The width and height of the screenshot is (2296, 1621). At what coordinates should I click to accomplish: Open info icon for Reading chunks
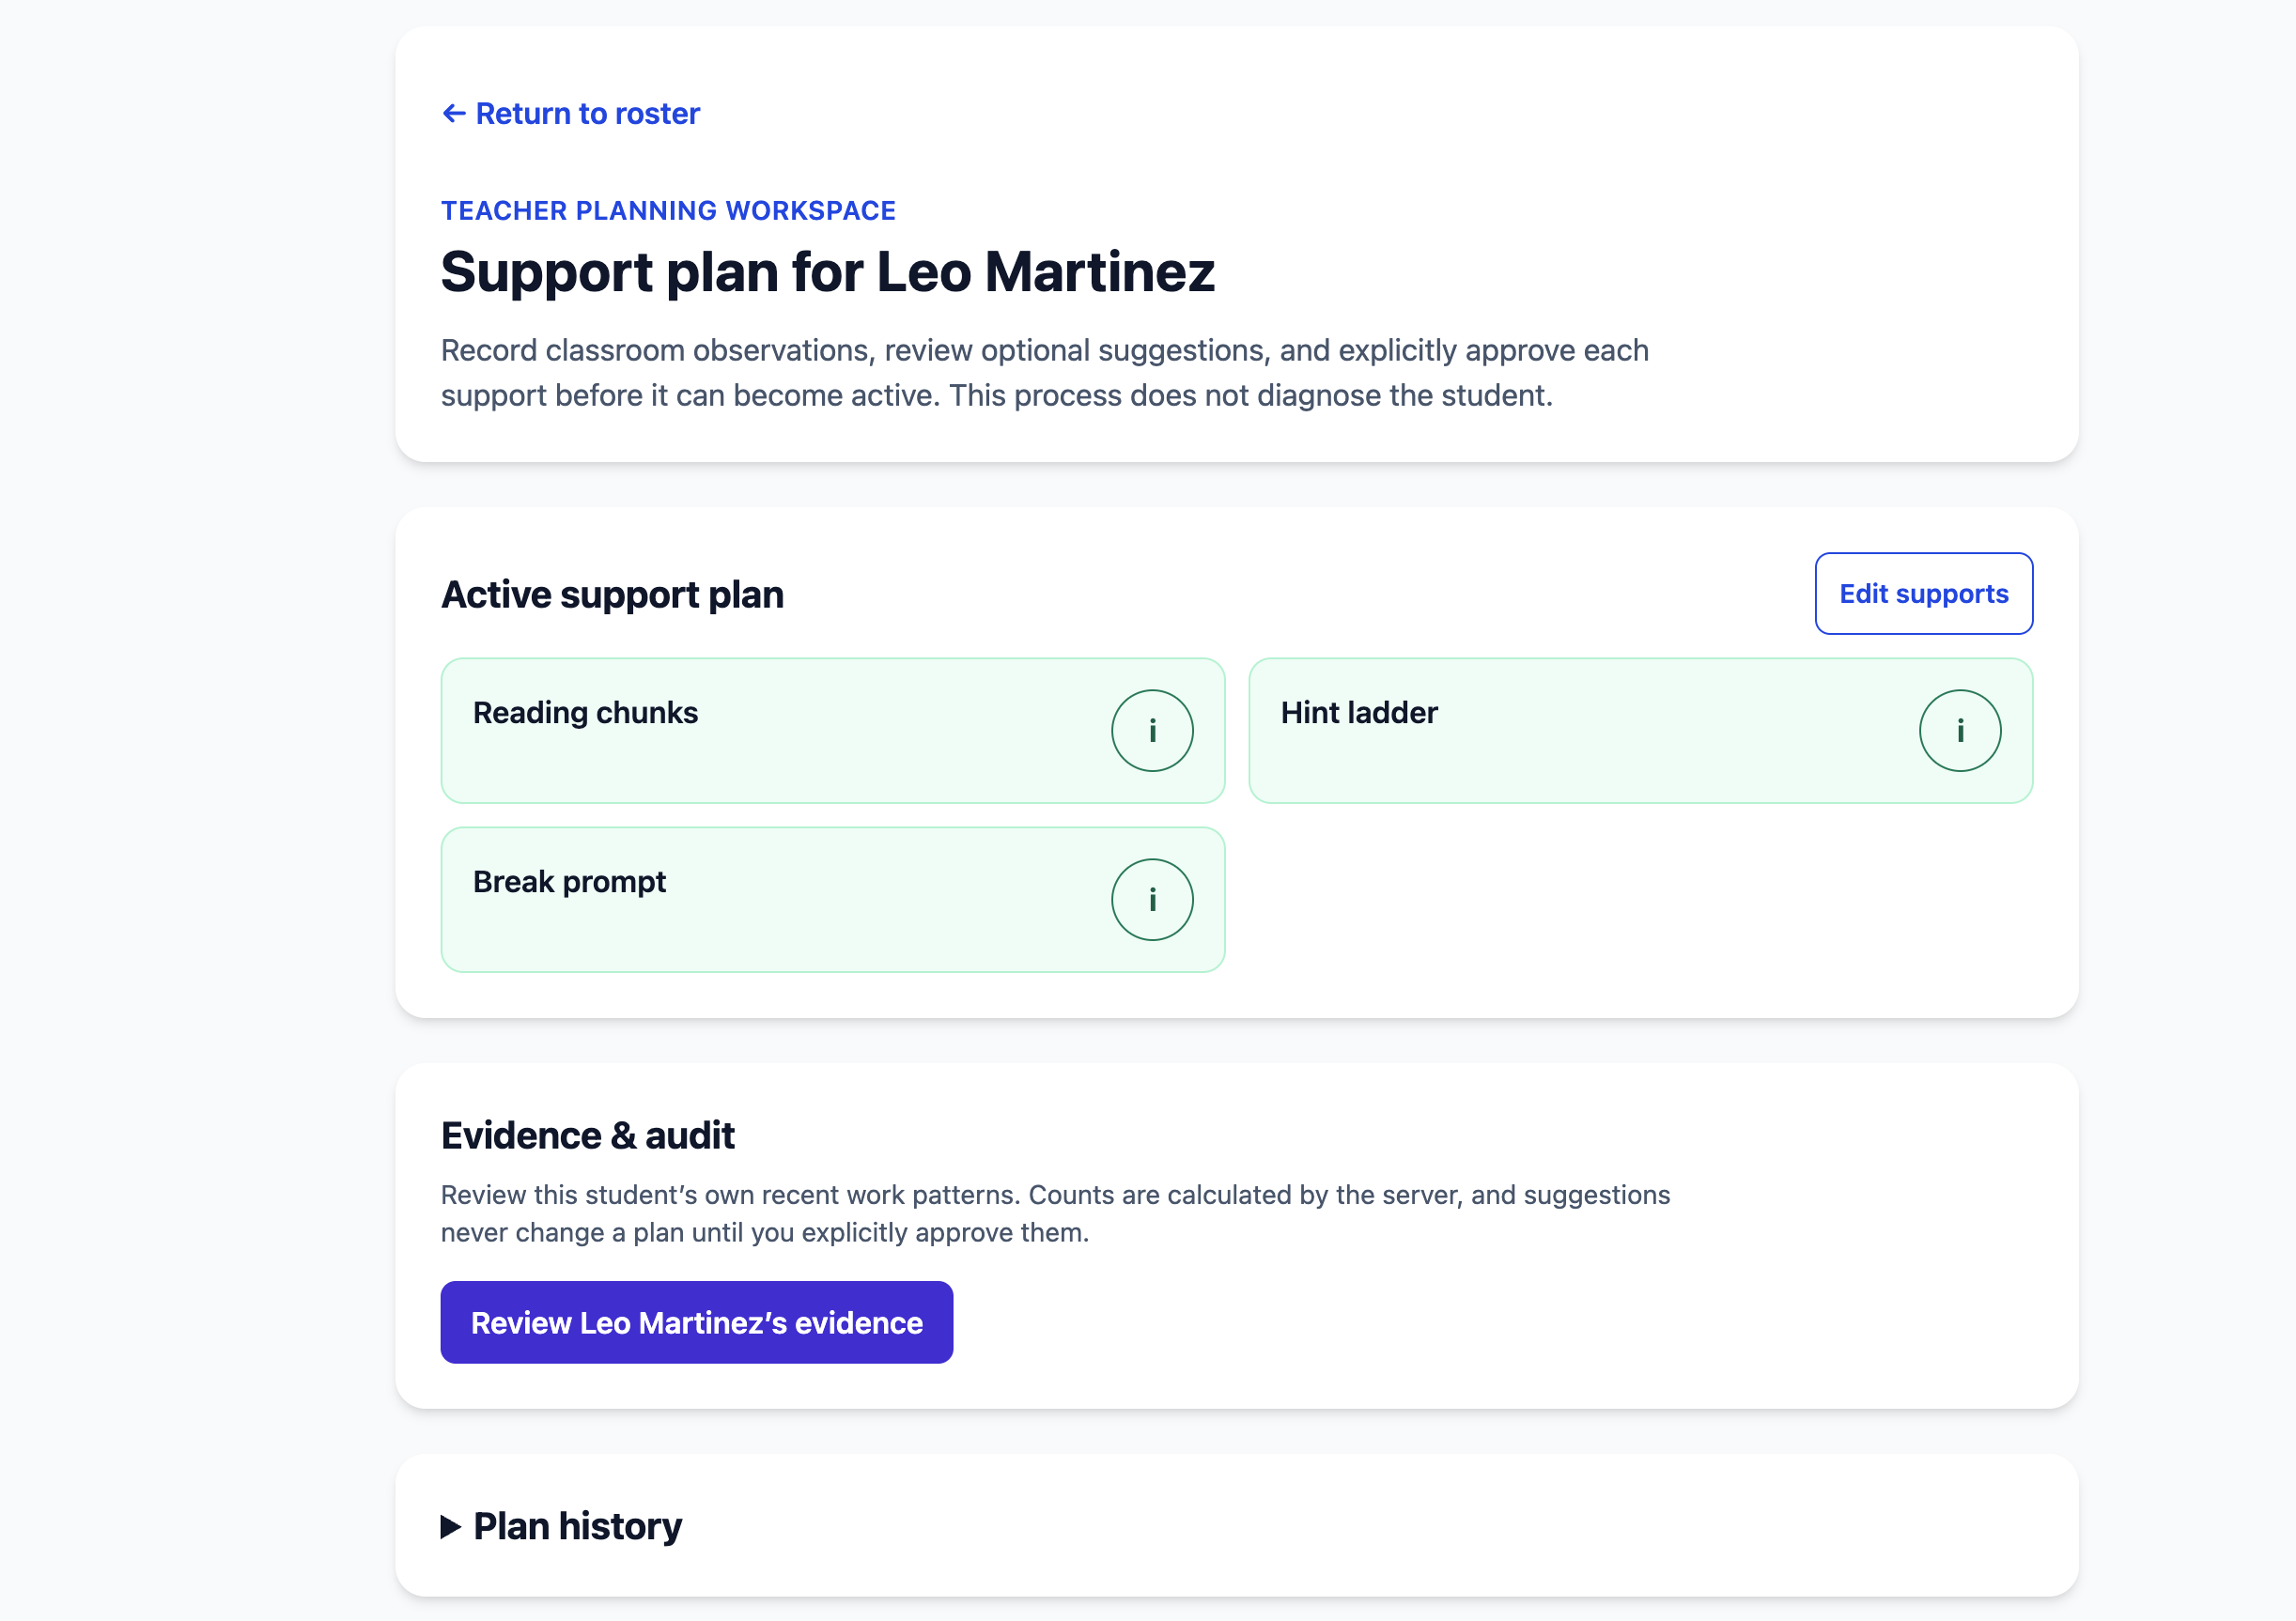[x=1152, y=730]
